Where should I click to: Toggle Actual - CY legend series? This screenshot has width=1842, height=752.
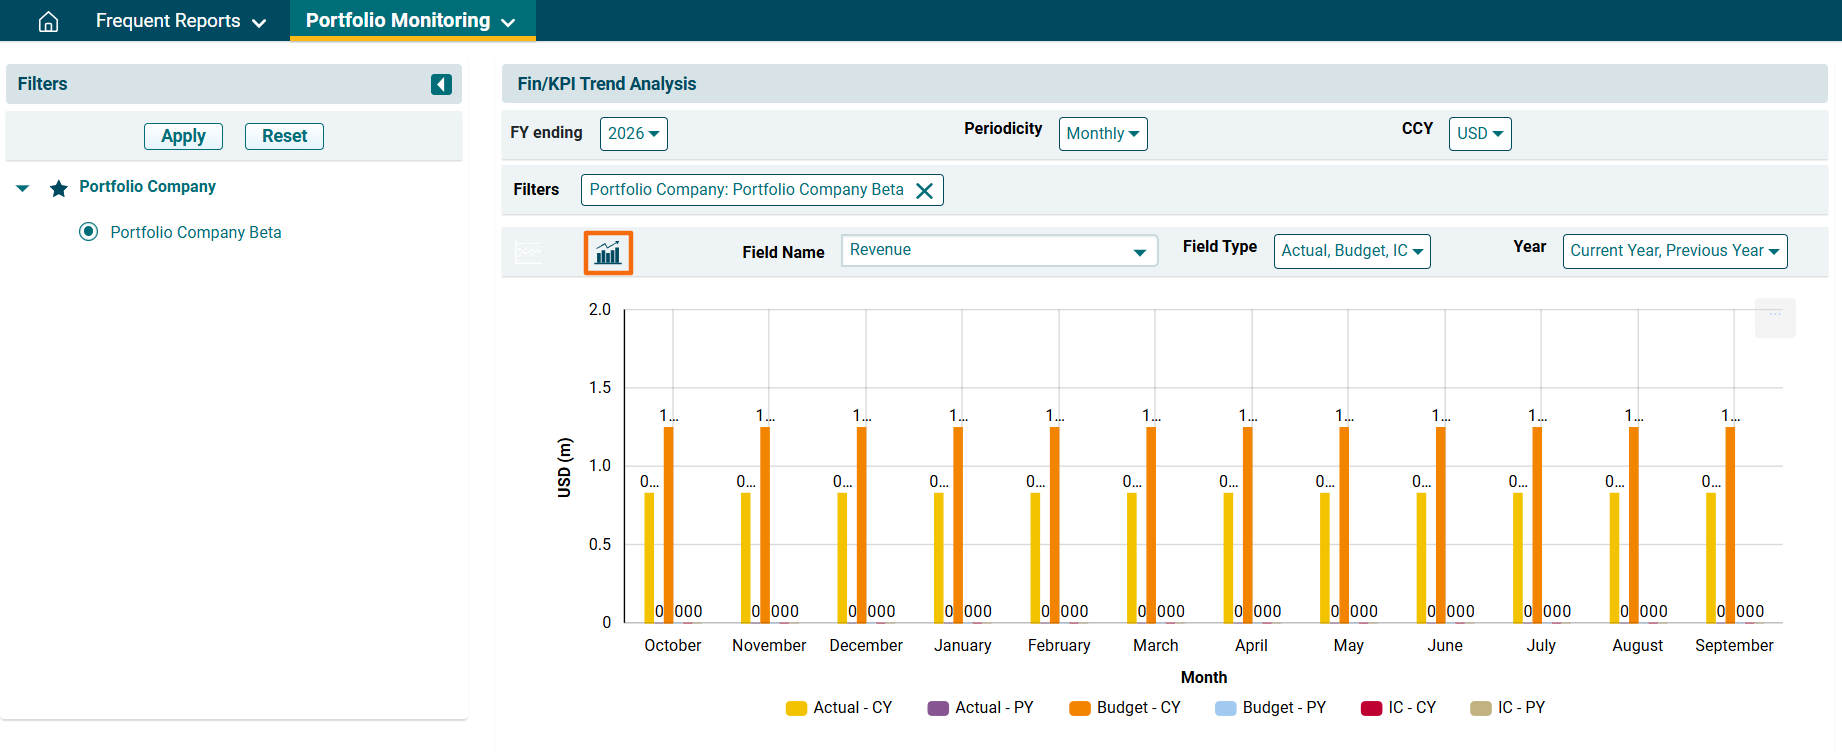click(x=838, y=708)
